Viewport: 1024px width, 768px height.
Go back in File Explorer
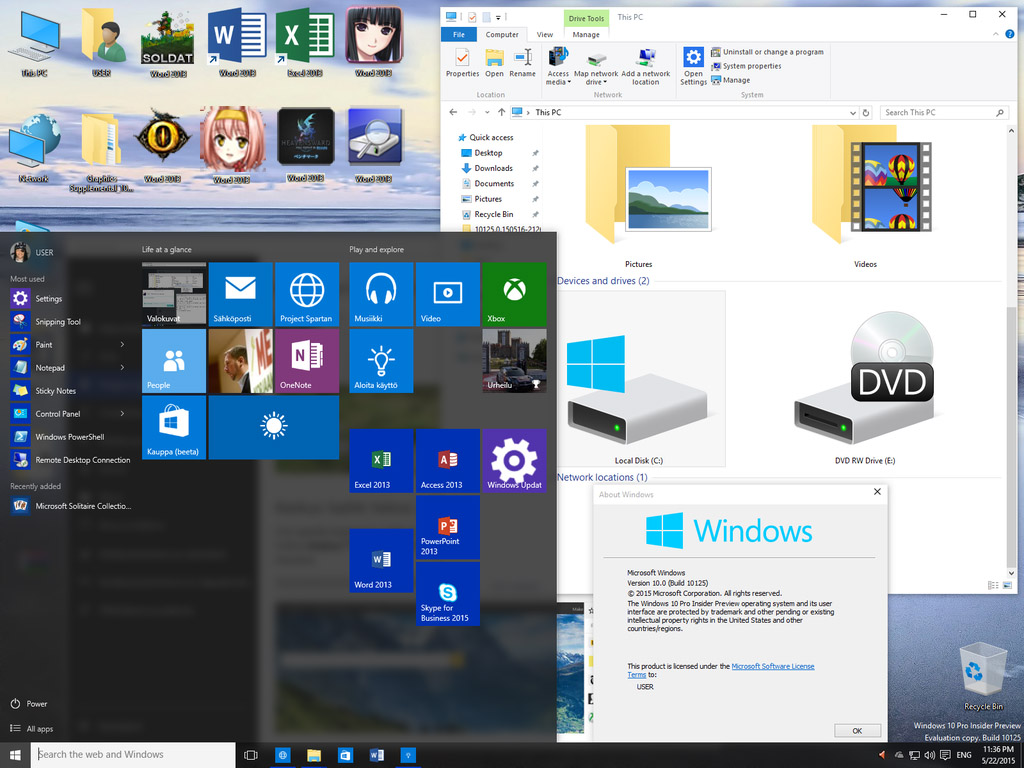pyautogui.click(x=453, y=112)
